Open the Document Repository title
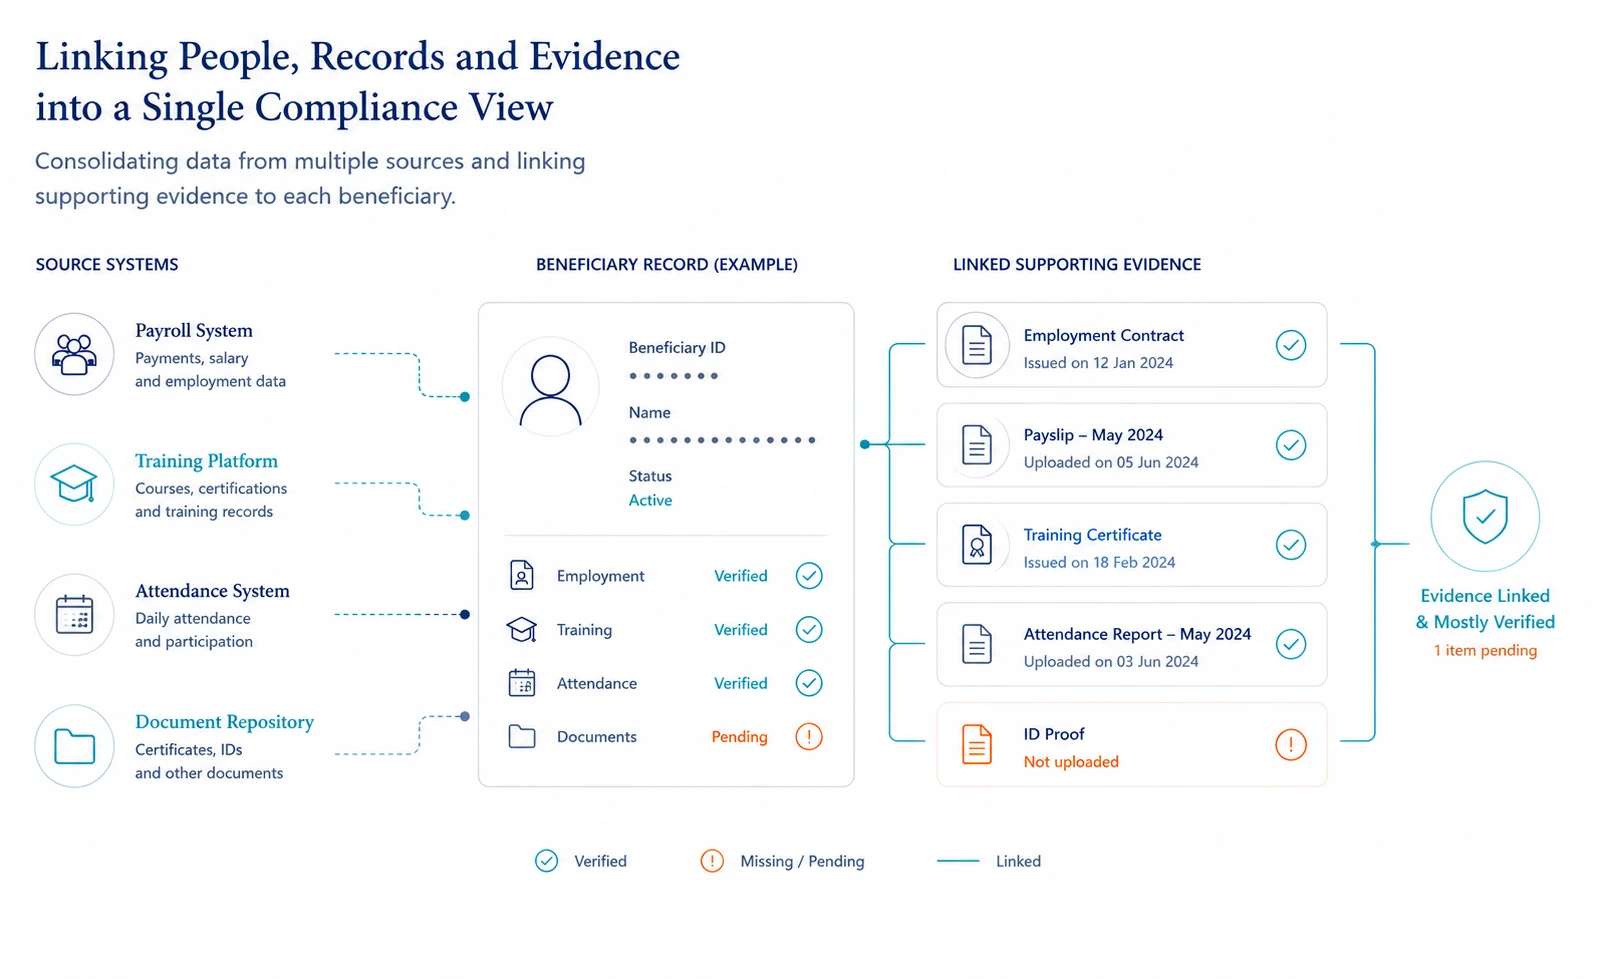 click(x=225, y=722)
